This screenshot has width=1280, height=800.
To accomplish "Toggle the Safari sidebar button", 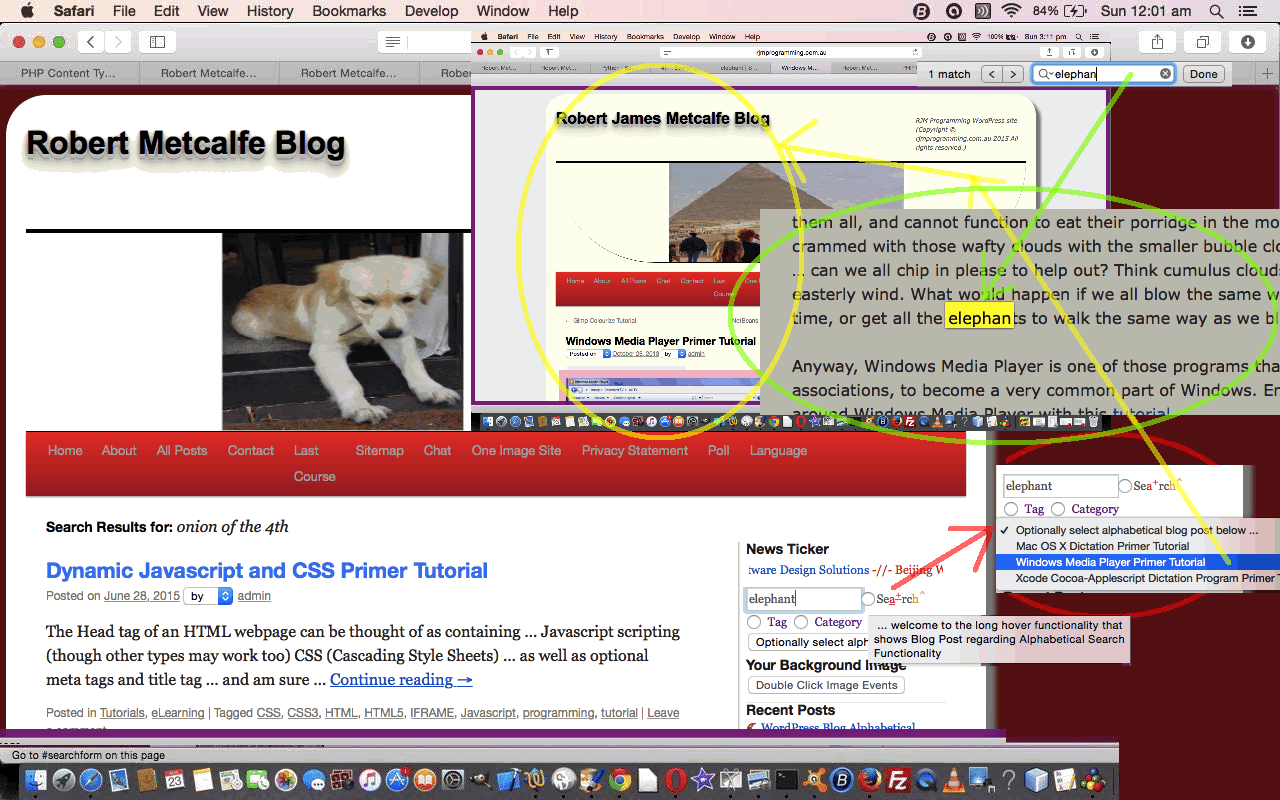I will pos(158,42).
